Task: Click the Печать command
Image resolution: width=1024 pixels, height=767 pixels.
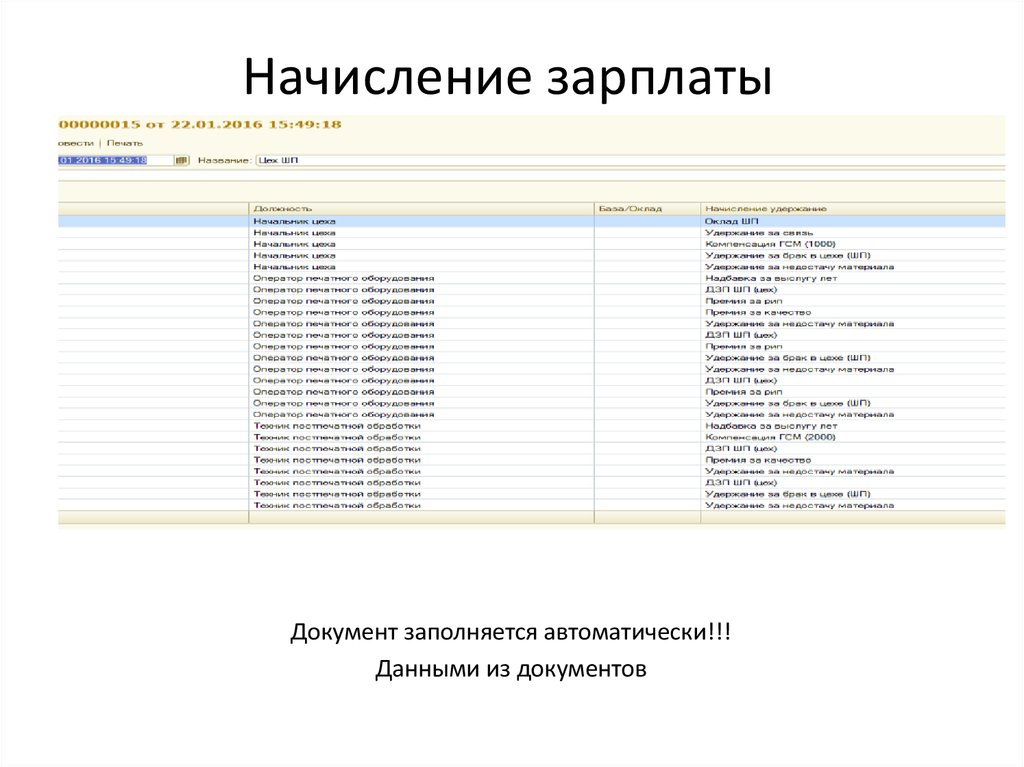Action: 125,143
